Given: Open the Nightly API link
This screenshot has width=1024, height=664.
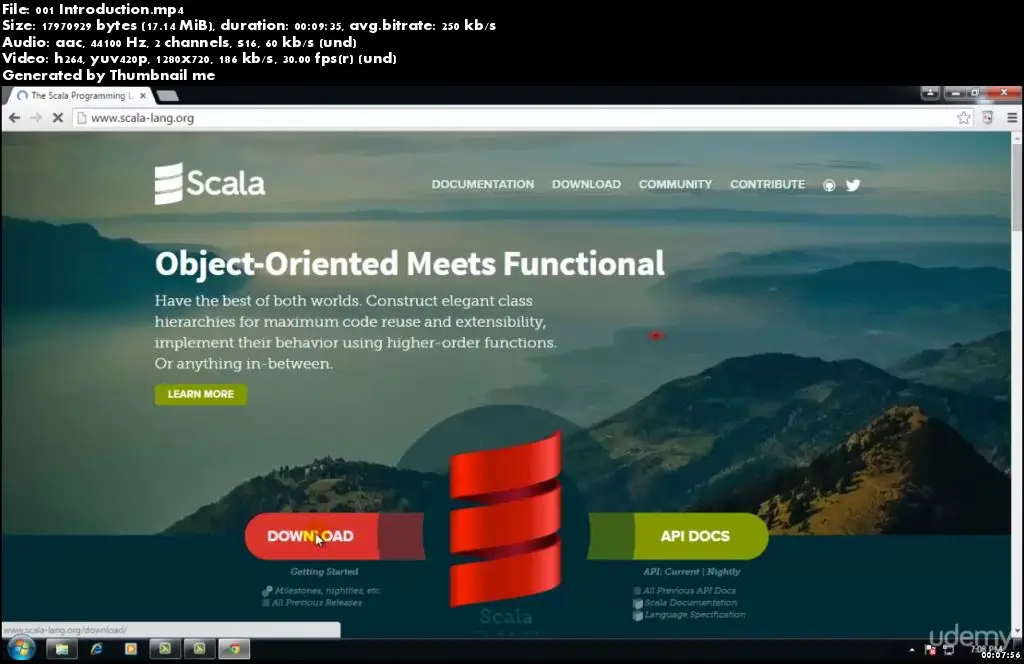Looking at the screenshot, I should [x=724, y=571].
